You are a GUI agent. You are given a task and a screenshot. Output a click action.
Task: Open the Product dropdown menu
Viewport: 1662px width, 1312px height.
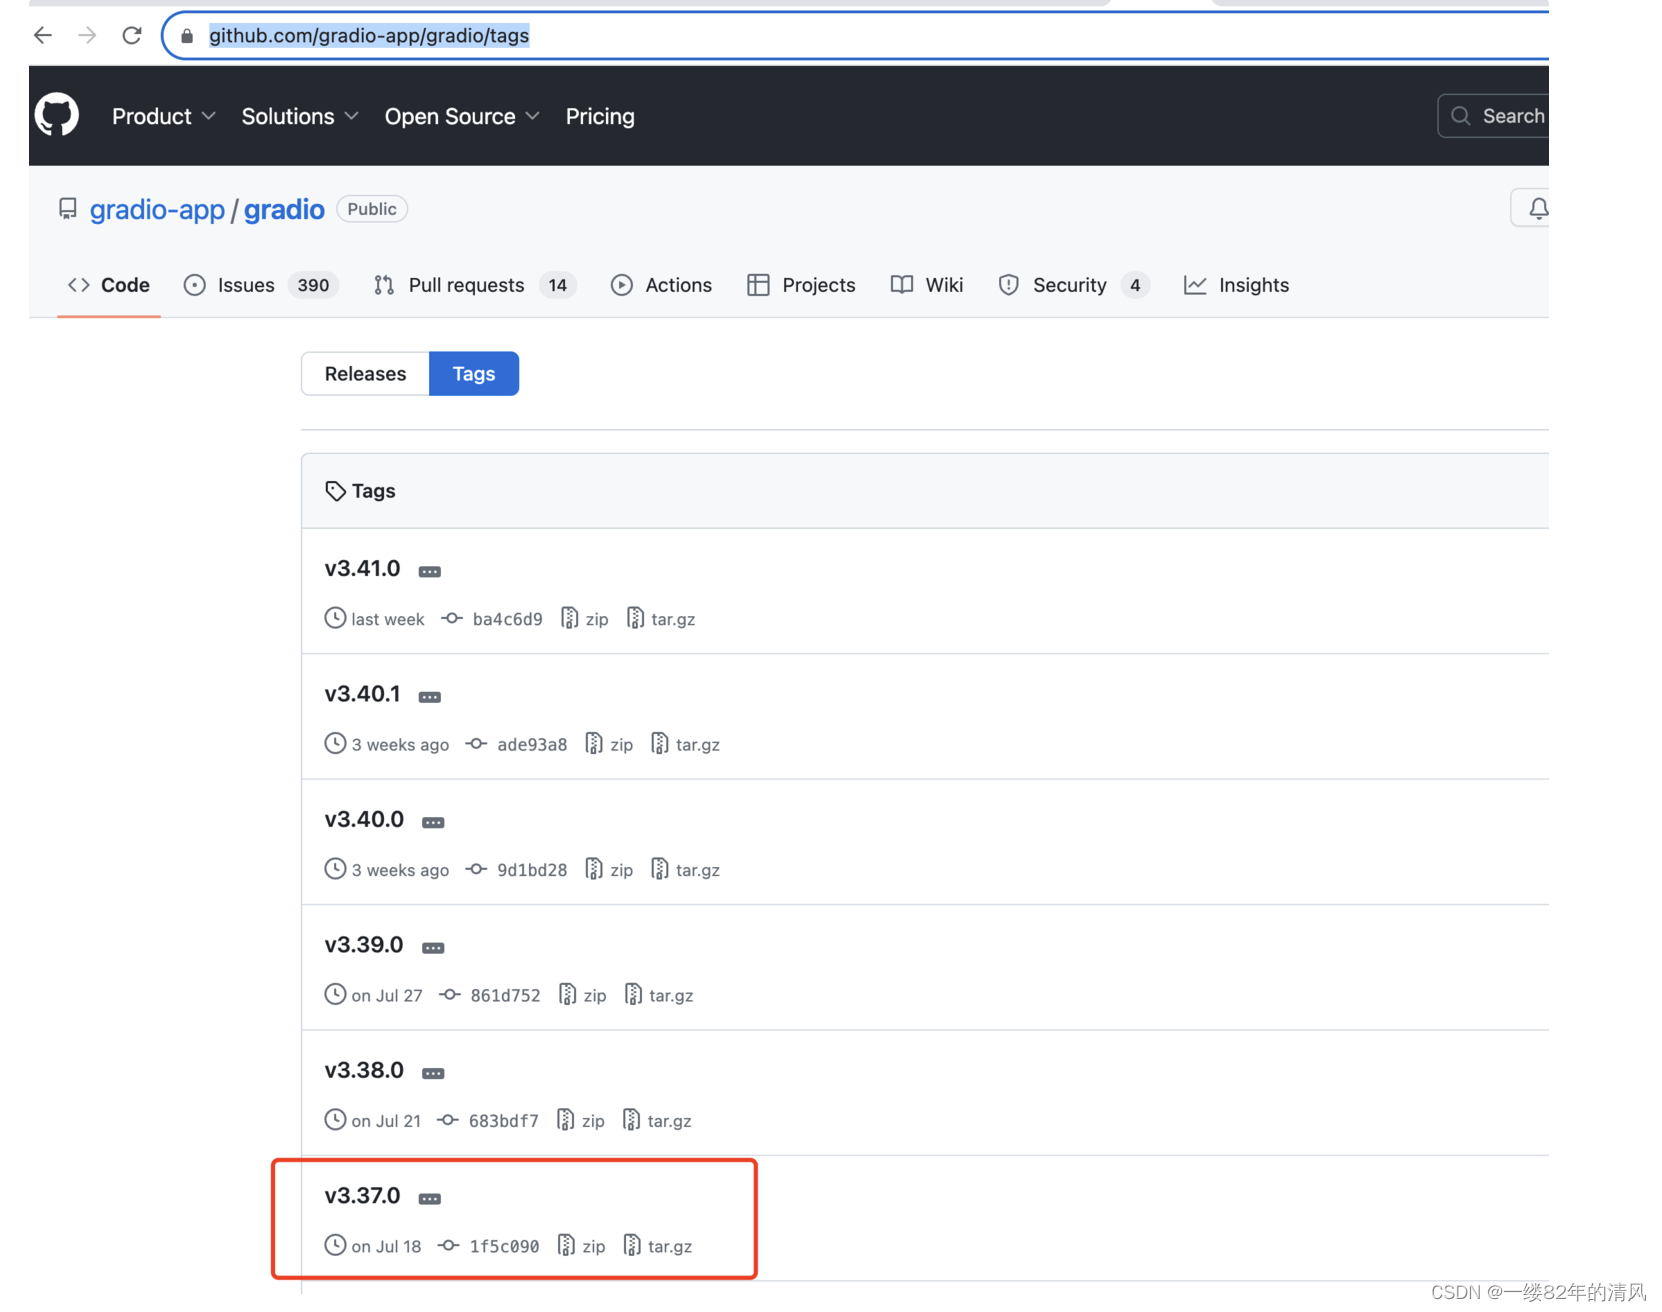(x=164, y=116)
